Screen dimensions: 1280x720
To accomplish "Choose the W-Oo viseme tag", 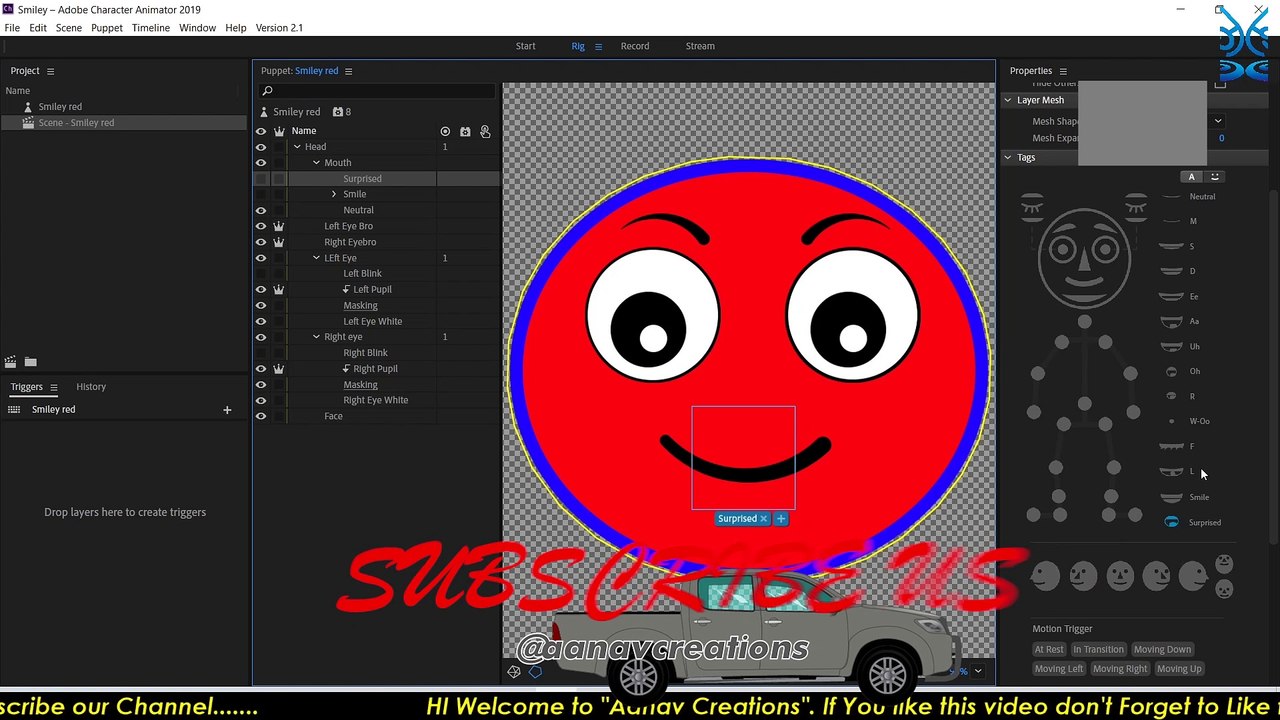I will (1188, 422).
